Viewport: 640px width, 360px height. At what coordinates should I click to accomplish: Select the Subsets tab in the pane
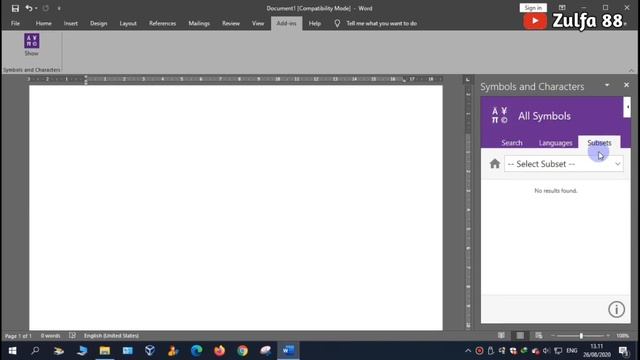[x=599, y=142]
